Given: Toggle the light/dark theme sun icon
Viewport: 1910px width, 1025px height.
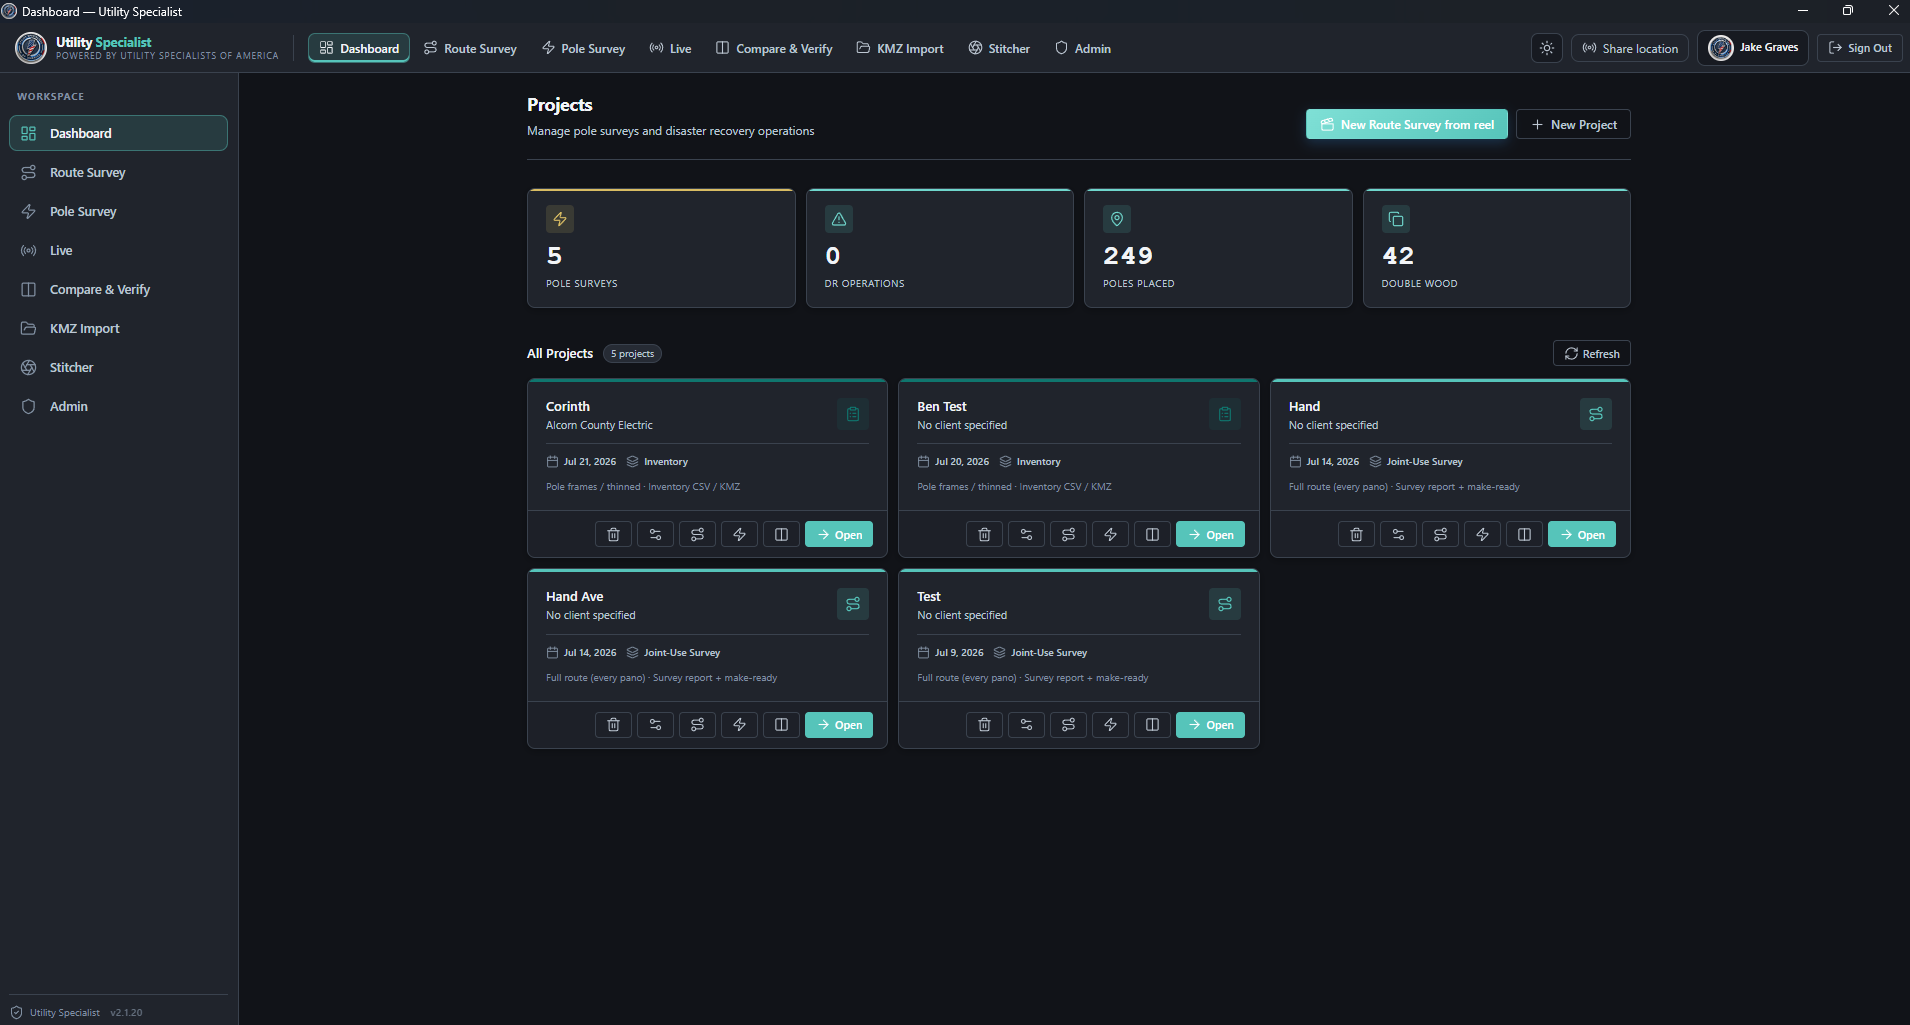Looking at the screenshot, I should pos(1547,48).
